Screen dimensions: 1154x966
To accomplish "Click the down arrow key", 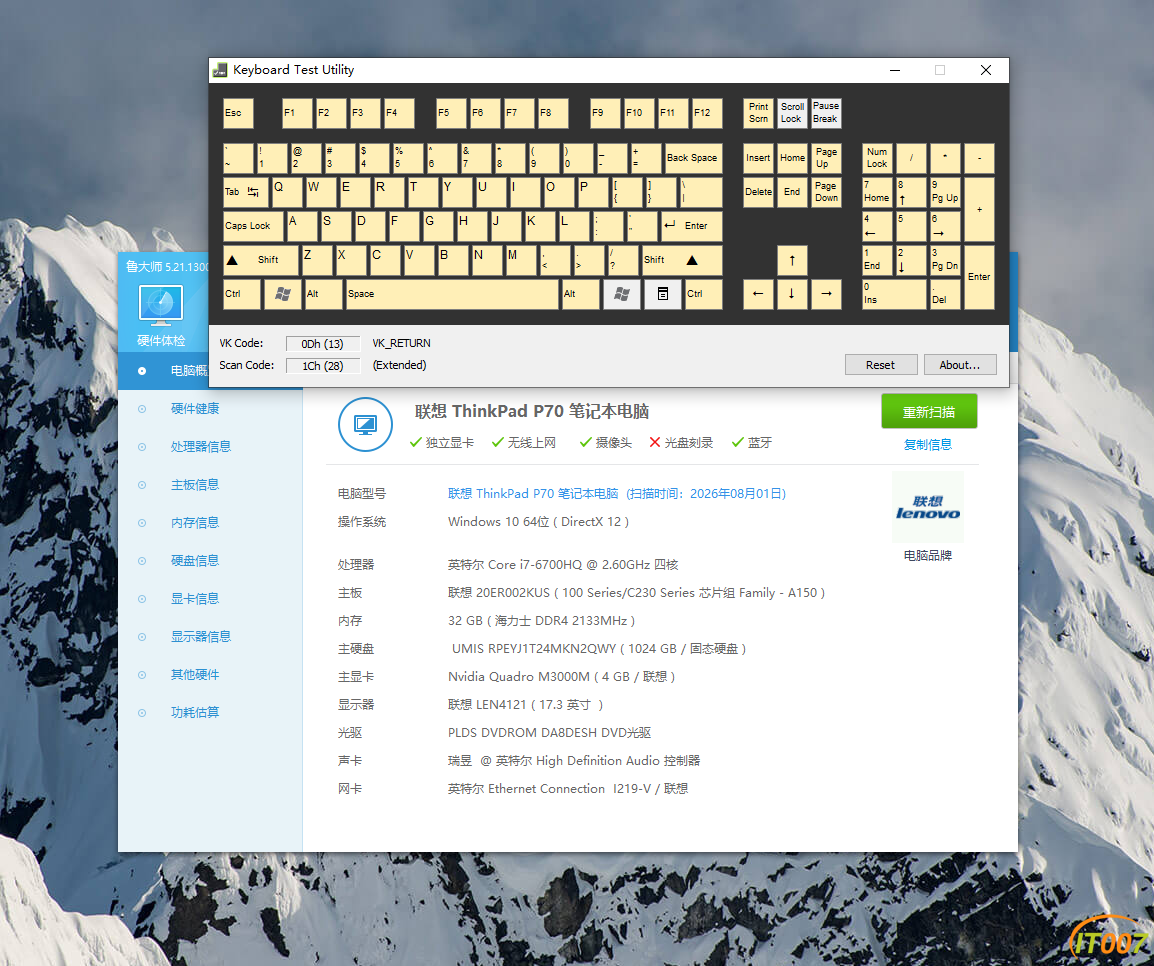I will tap(792, 294).
